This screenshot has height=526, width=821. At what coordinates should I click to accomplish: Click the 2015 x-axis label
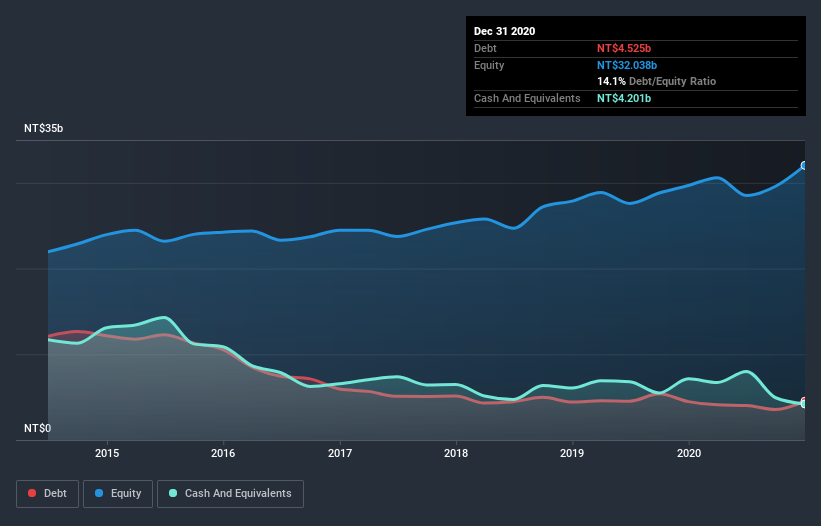[107, 453]
